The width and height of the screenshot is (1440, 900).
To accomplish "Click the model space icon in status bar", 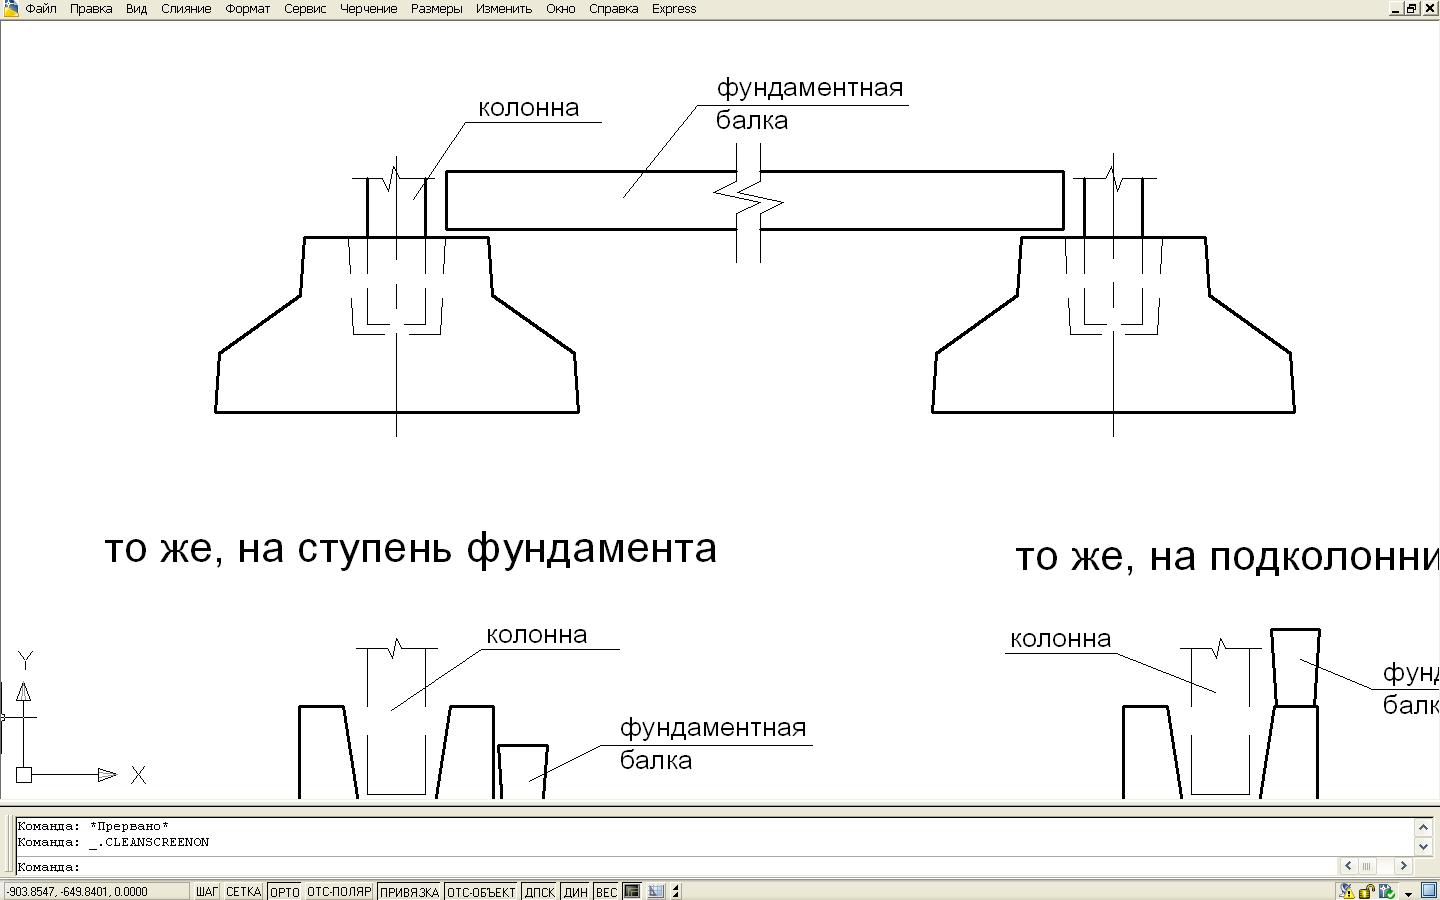I will click(x=632, y=892).
